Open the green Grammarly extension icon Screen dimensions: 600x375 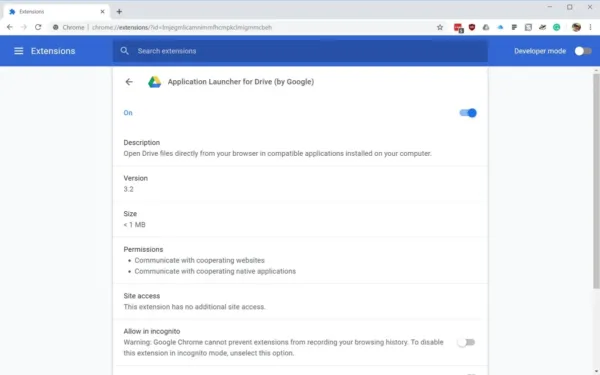point(556,27)
